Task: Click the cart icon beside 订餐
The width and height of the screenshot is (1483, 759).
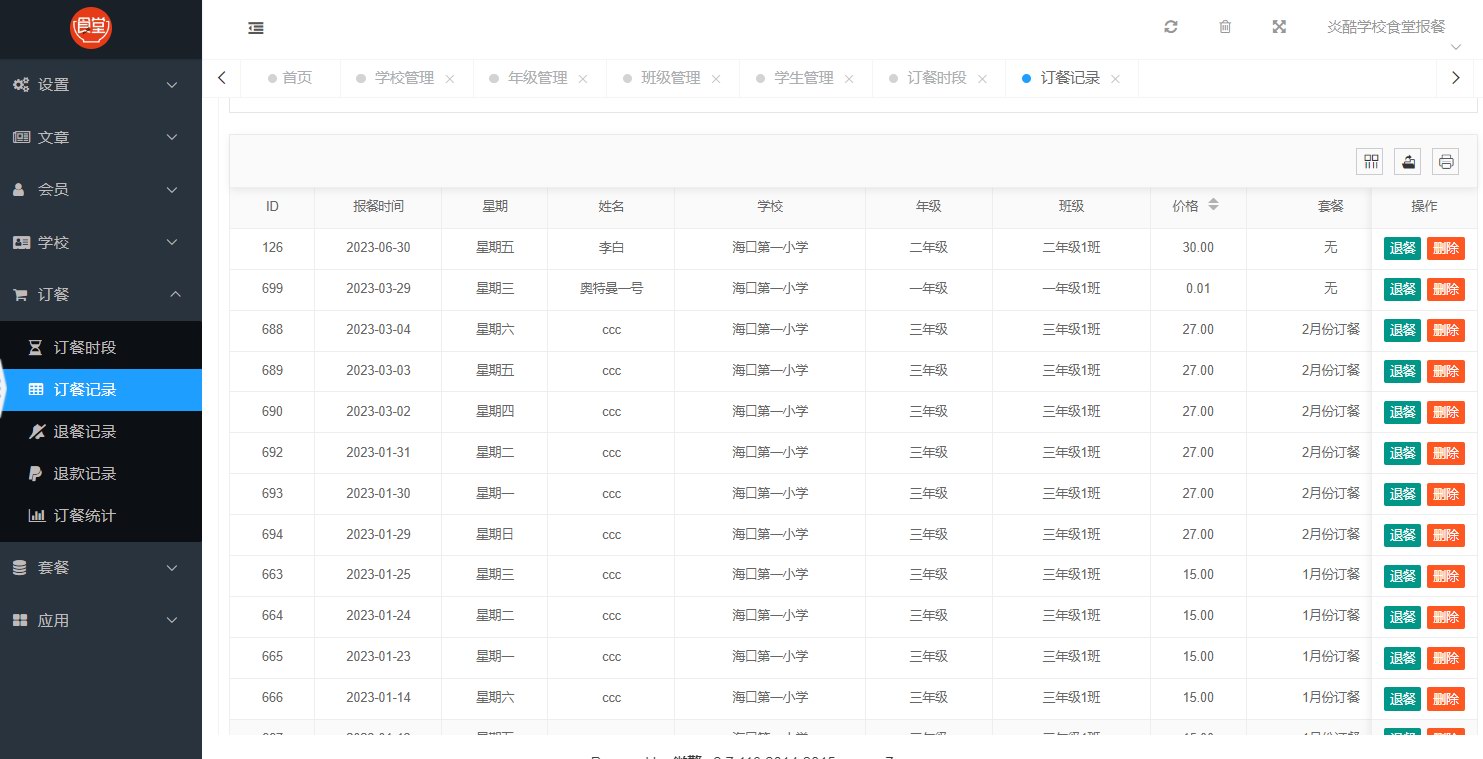Action: click(x=20, y=295)
